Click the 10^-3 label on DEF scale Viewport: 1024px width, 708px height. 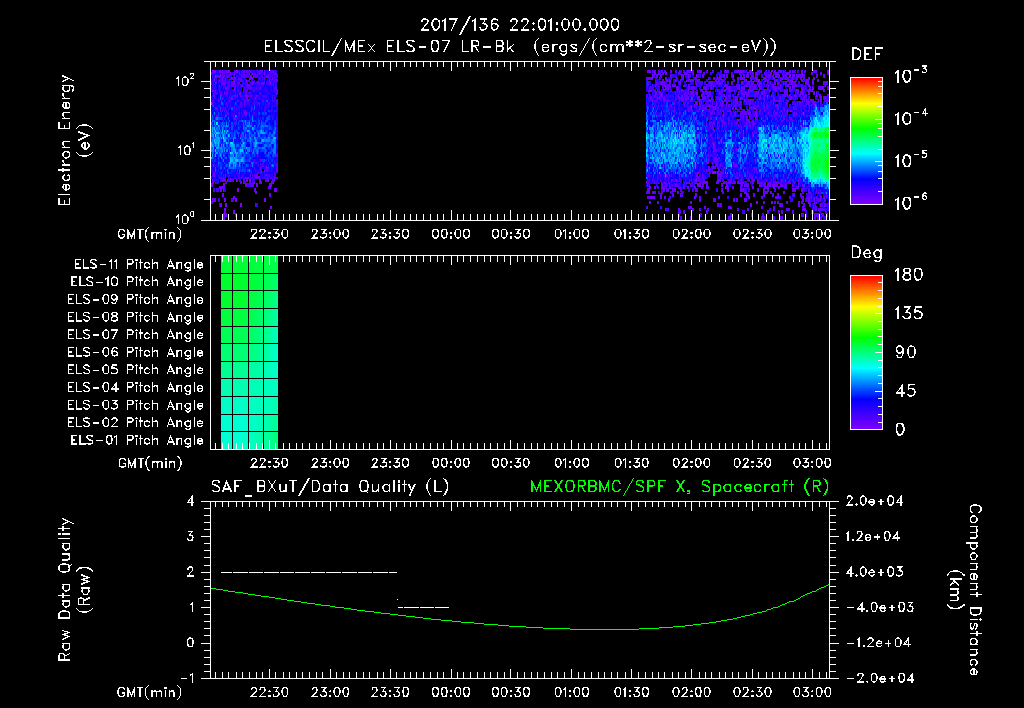[911, 76]
